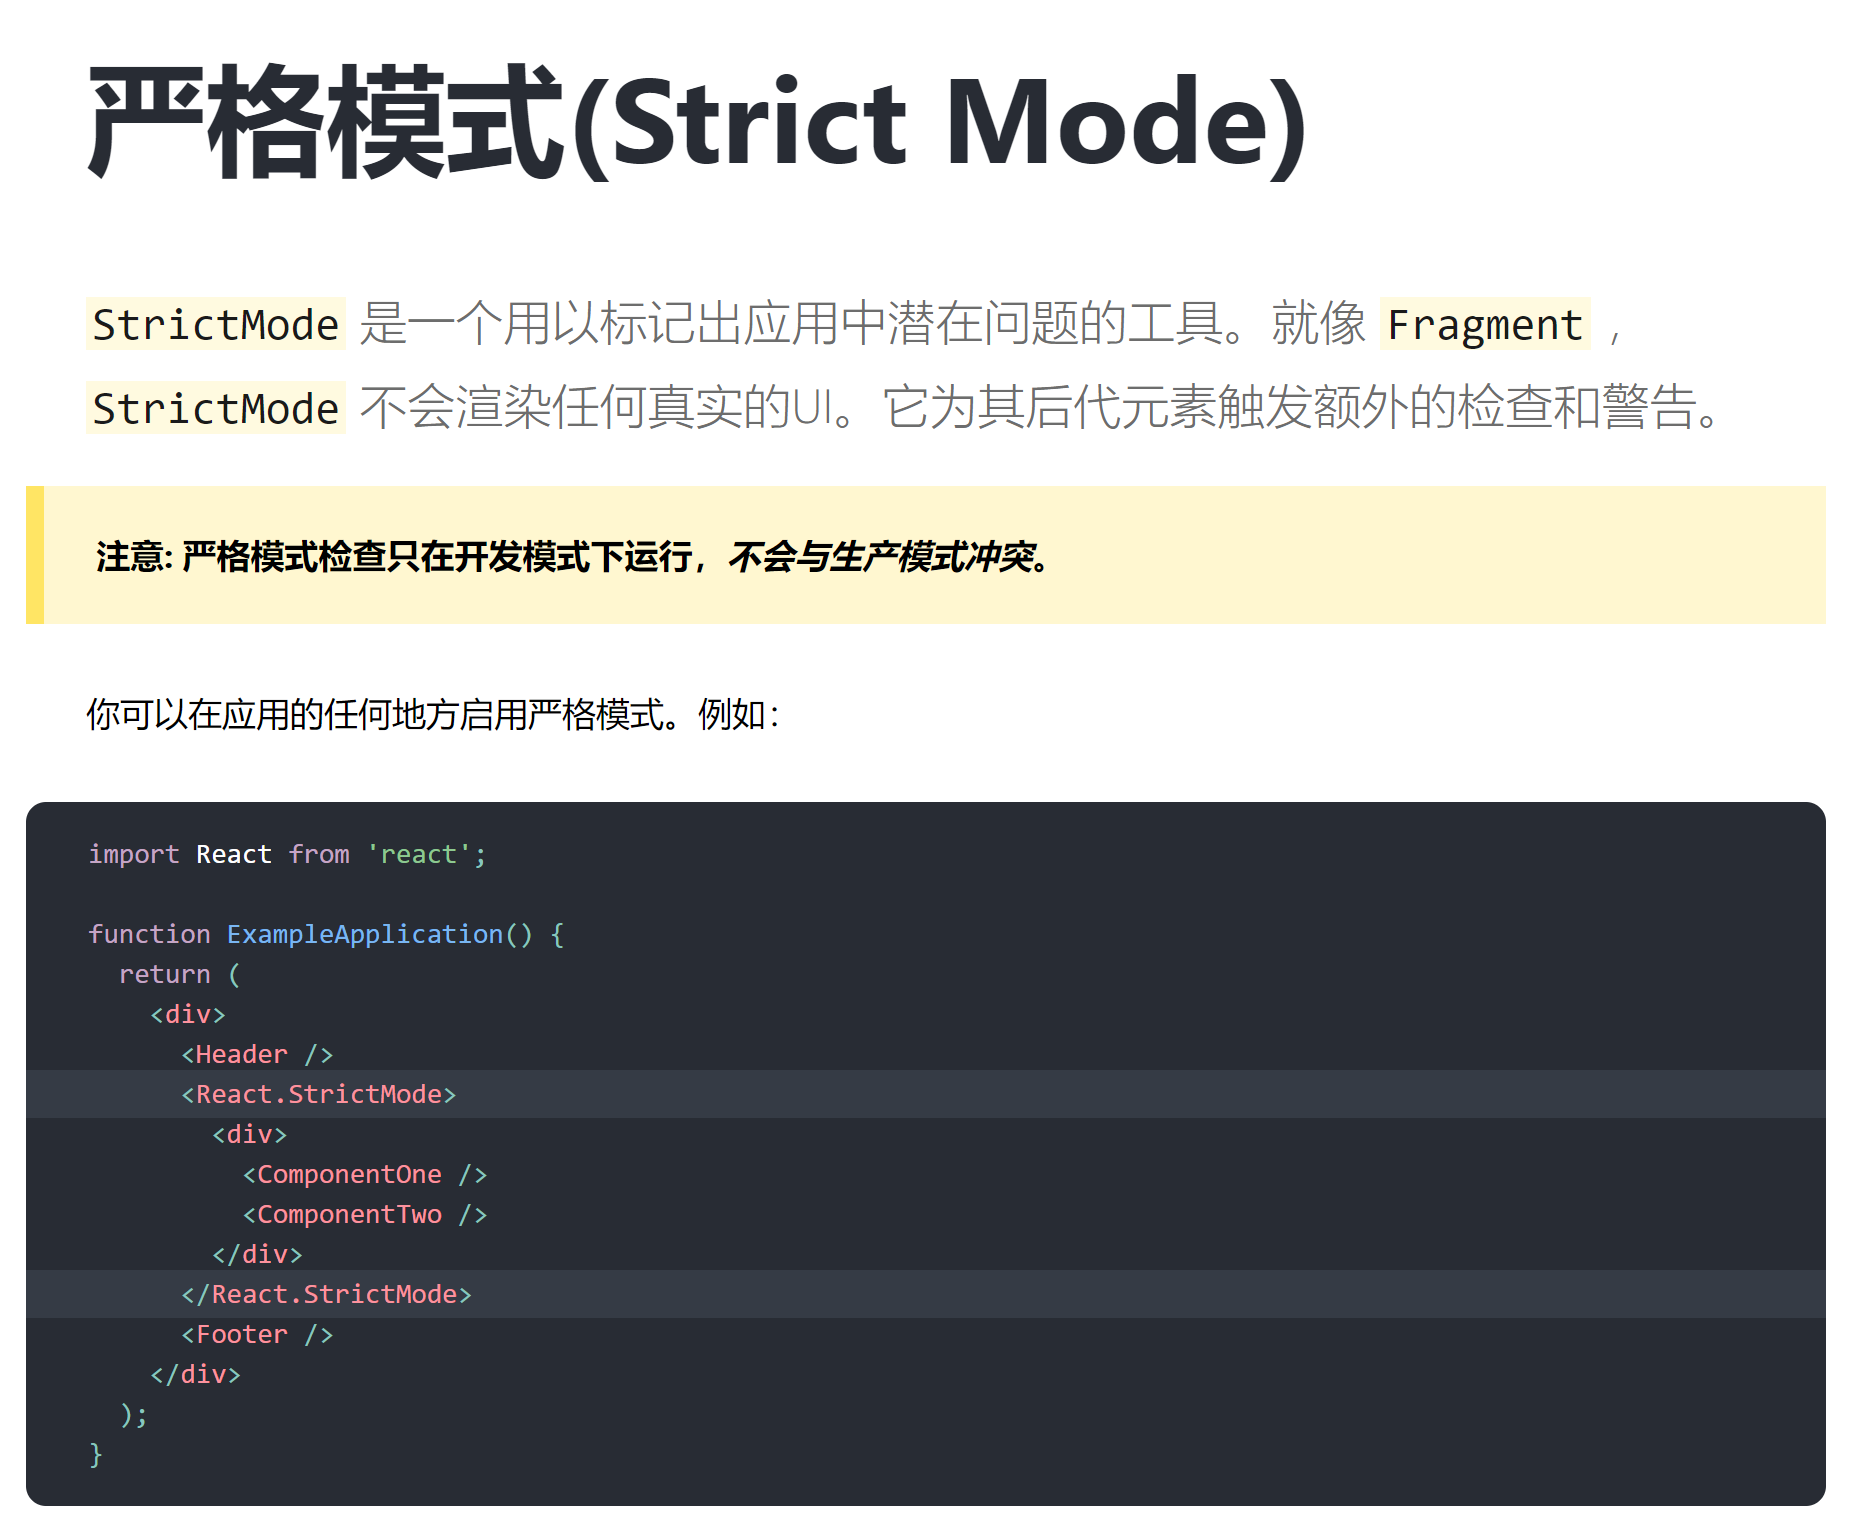The width and height of the screenshot is (1861, 1522).
Task: Click the Fragment inline code span
Action: coord(1484,324)
